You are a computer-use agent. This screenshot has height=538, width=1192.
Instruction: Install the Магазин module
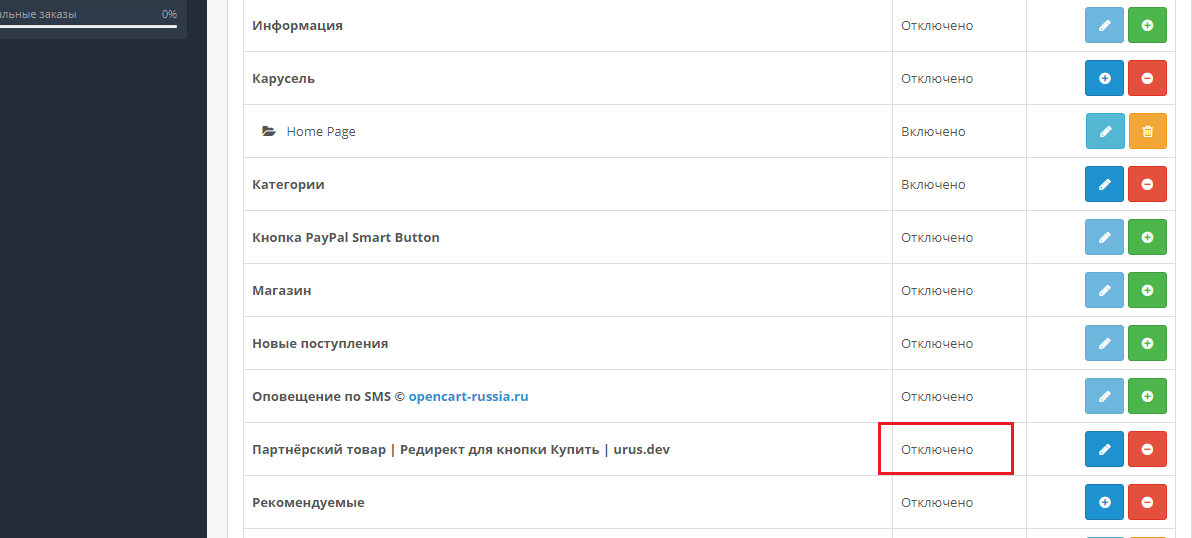click(1147, 290)
